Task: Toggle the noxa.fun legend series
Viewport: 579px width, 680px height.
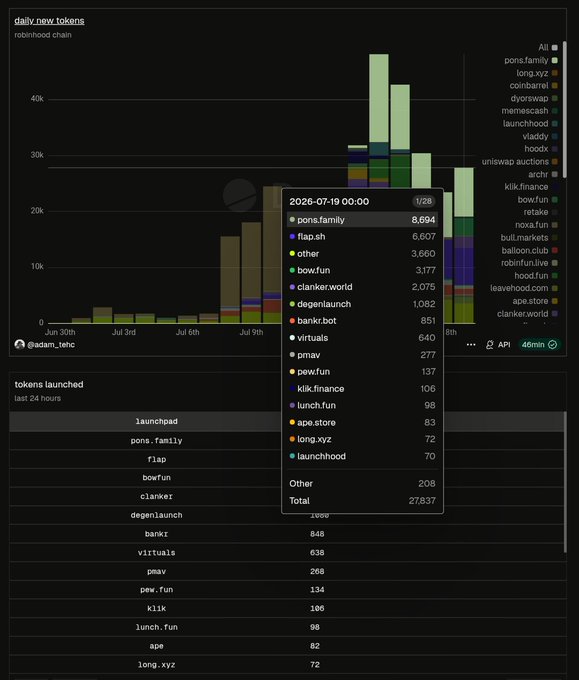Action: (x=536, y=225)
